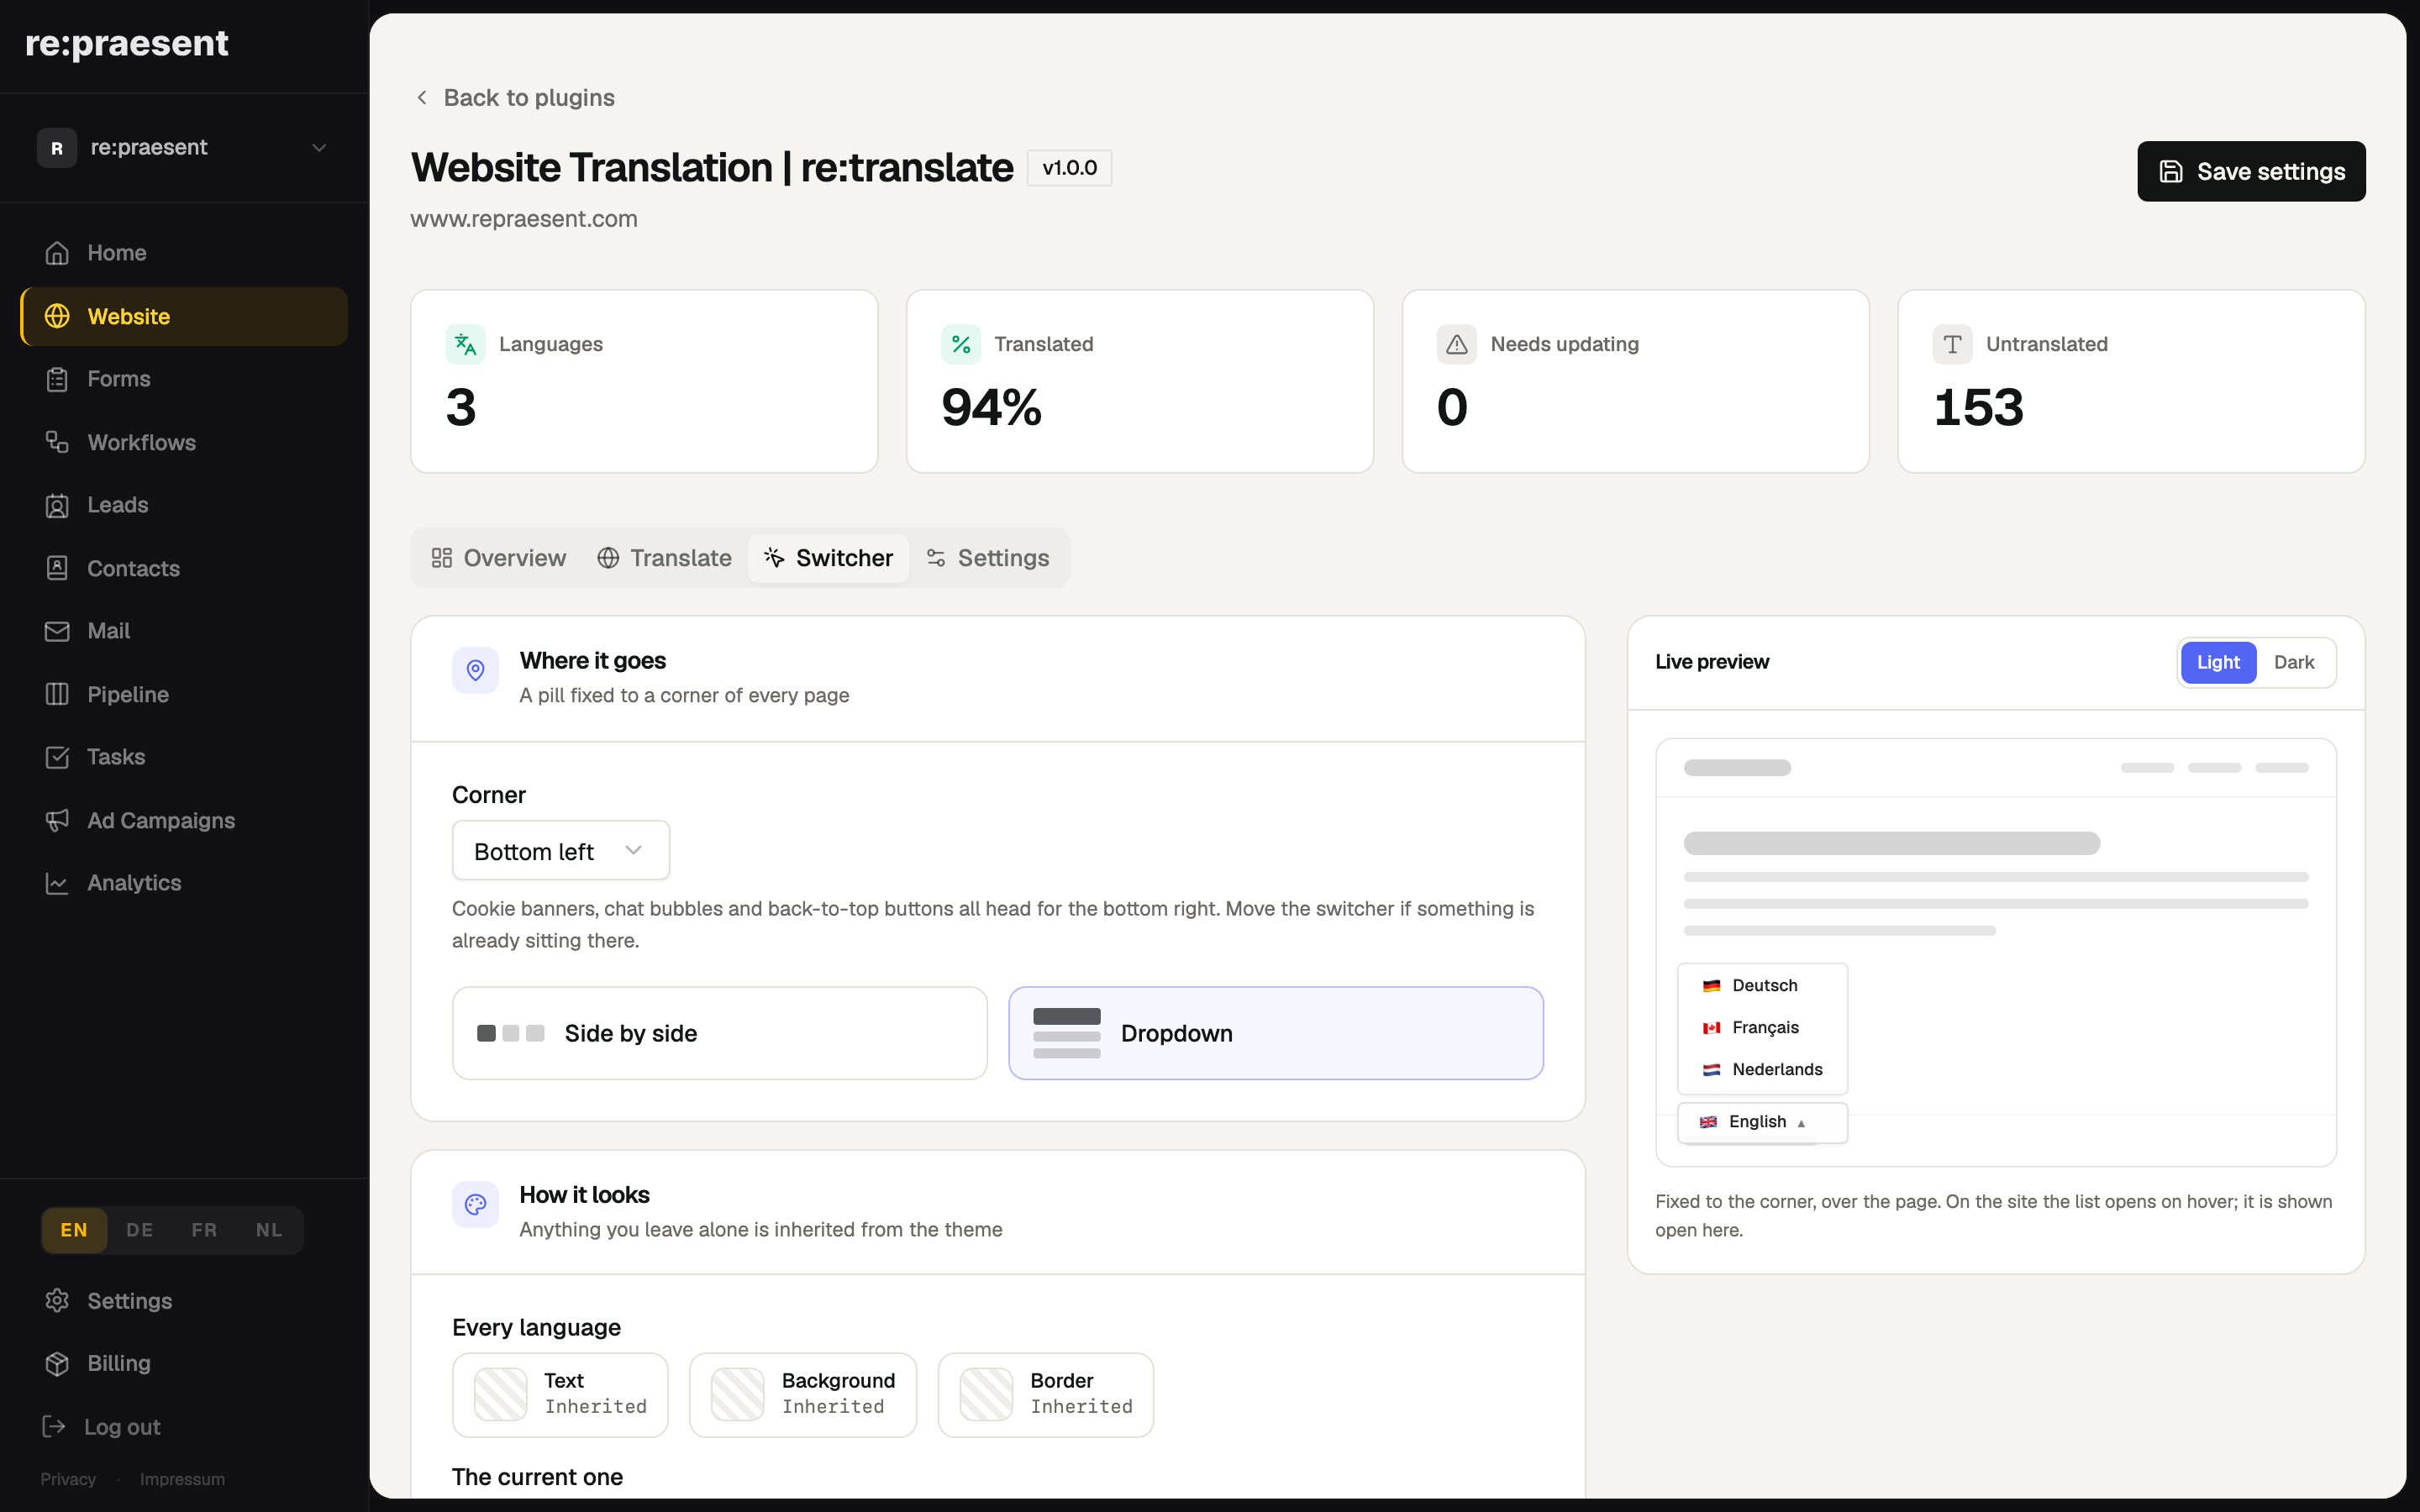Select the Side by side layout option
2420x1512 pixels.
click(720, 1033)
